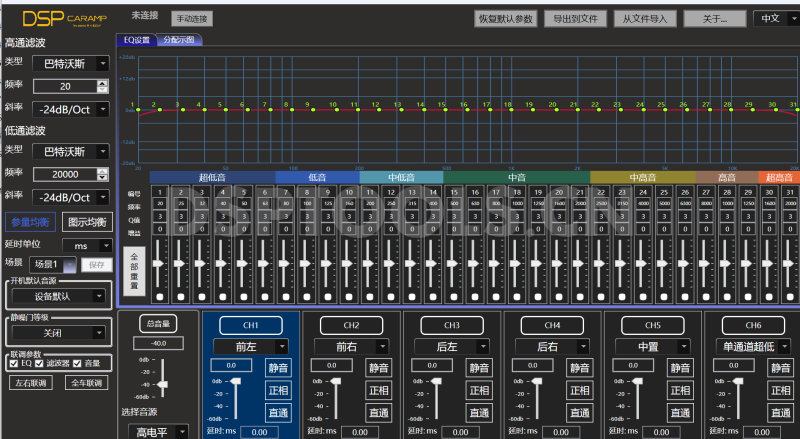This screenshot has height=439, width=800.
Task: Click the low-pass frequency field showing 20000
Action: tap(64, 173)
